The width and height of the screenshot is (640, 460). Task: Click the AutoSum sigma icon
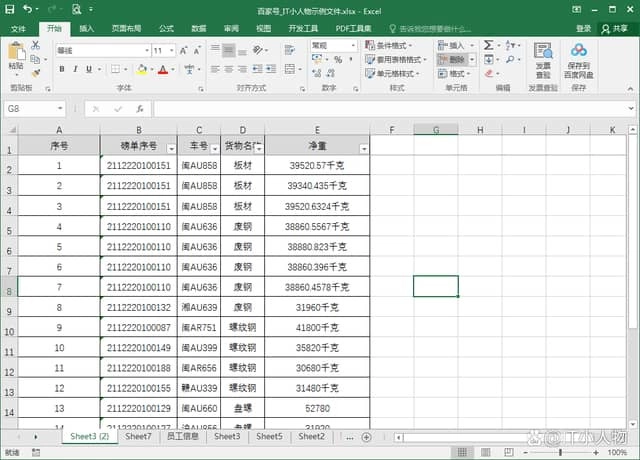click(488, 45)
